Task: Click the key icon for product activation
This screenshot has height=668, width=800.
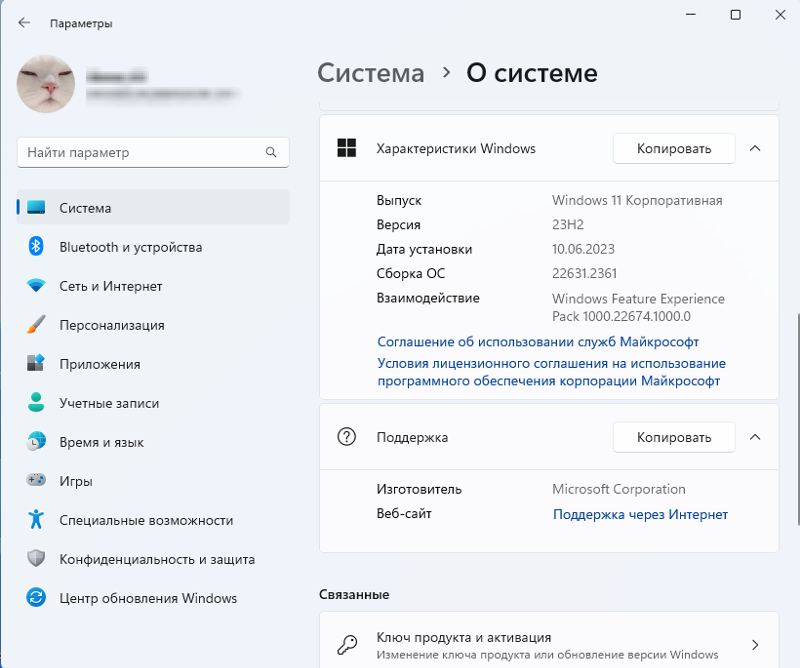Action: pos(347,645)
